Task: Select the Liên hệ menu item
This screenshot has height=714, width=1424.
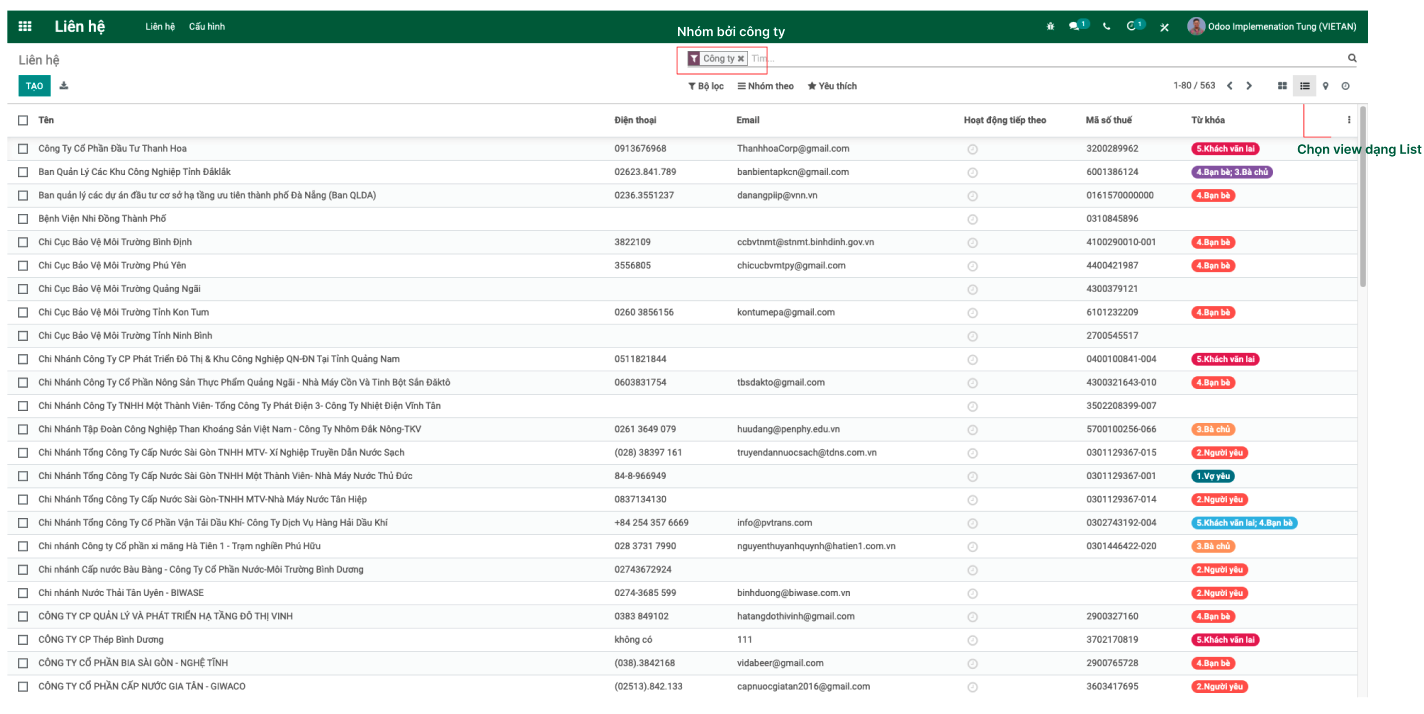Action: click(160, 26)
